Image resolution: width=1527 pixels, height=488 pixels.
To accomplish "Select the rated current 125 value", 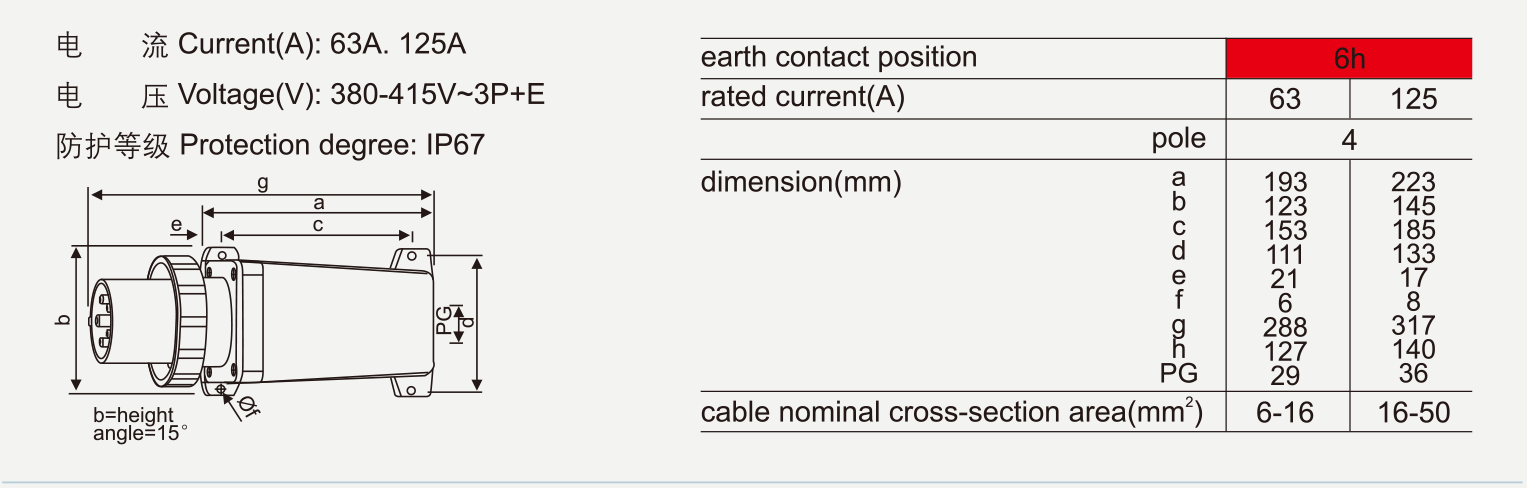I will click(1412, 100).
